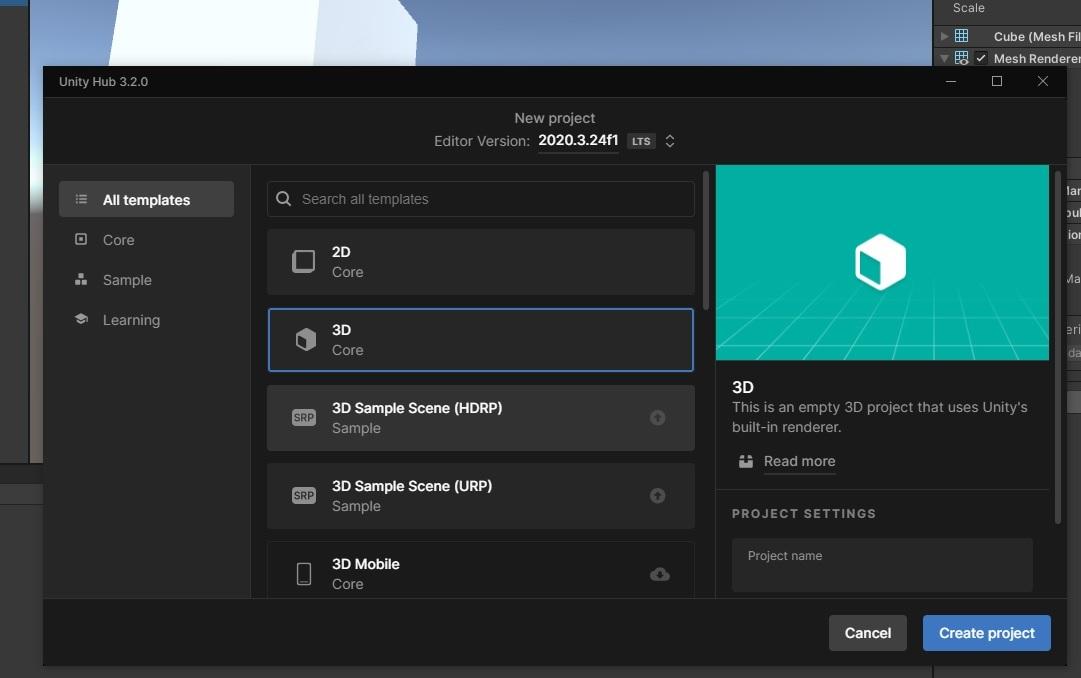Open the Editor Version selector arrows
The image size is (1081, 678).
tap(669, 141)
